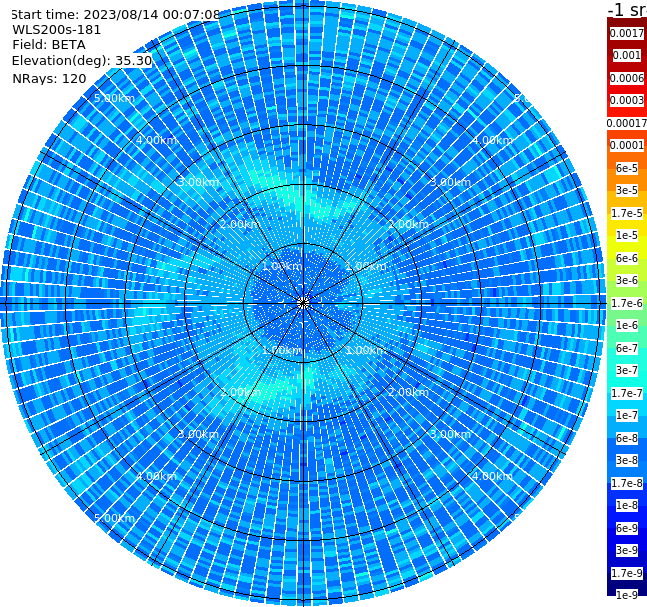The image size is (647, 607).
Task: Click the upper-right 4.00km range label
Action: (x=492, y=140)
